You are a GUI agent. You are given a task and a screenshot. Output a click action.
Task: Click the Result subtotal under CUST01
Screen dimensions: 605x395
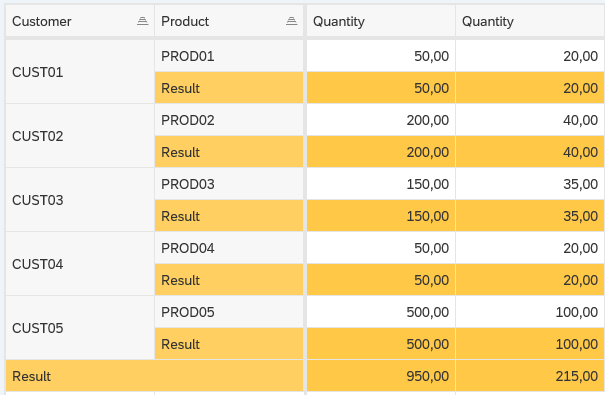click(229, 88)
